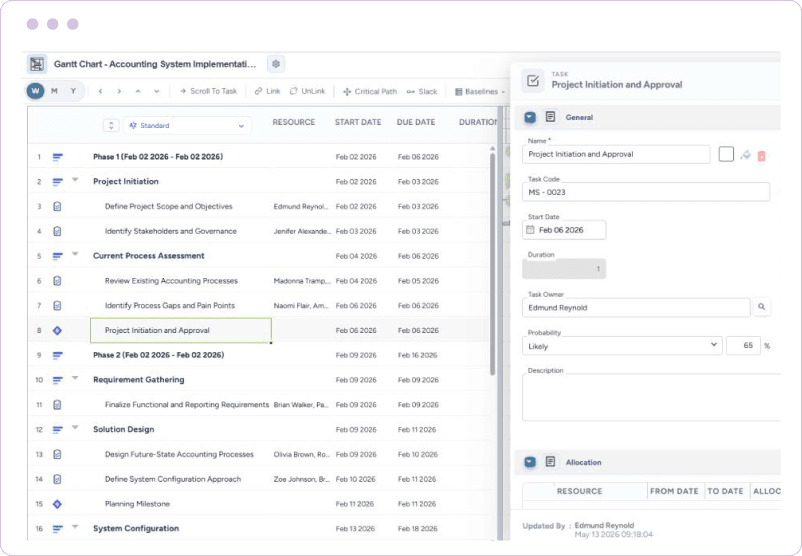Click the FROM DATE allocation column header
Viewport: 802px width, 556px height.
pyautogui.click(x=674, y=491)
